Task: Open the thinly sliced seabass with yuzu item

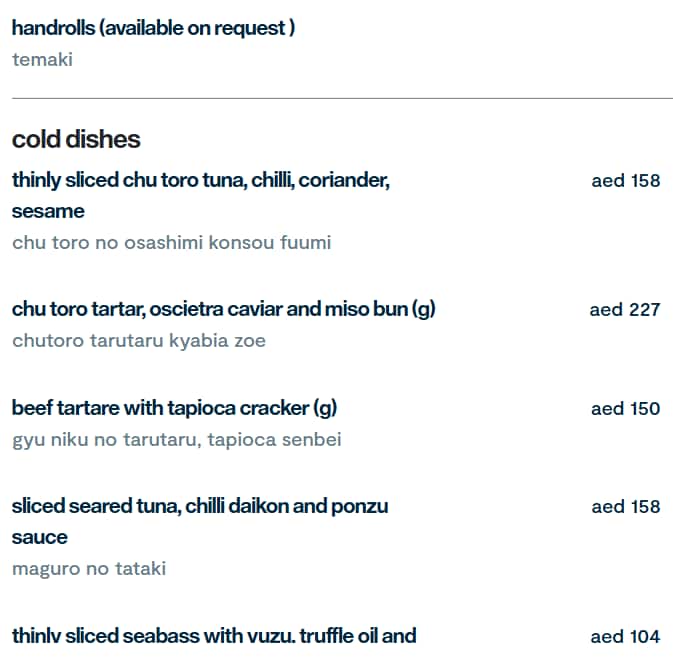Action: pyautogui.click(x=214, y=636)
